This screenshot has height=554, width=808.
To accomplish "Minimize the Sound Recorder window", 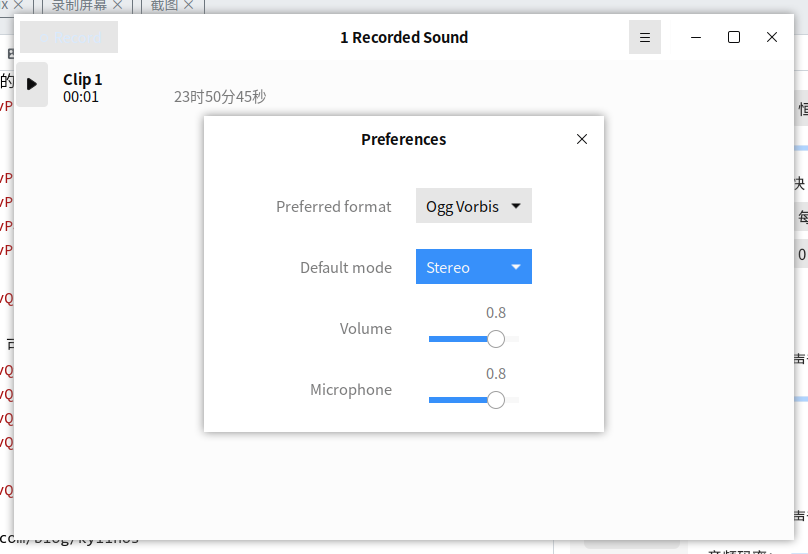I will (696, 37).
